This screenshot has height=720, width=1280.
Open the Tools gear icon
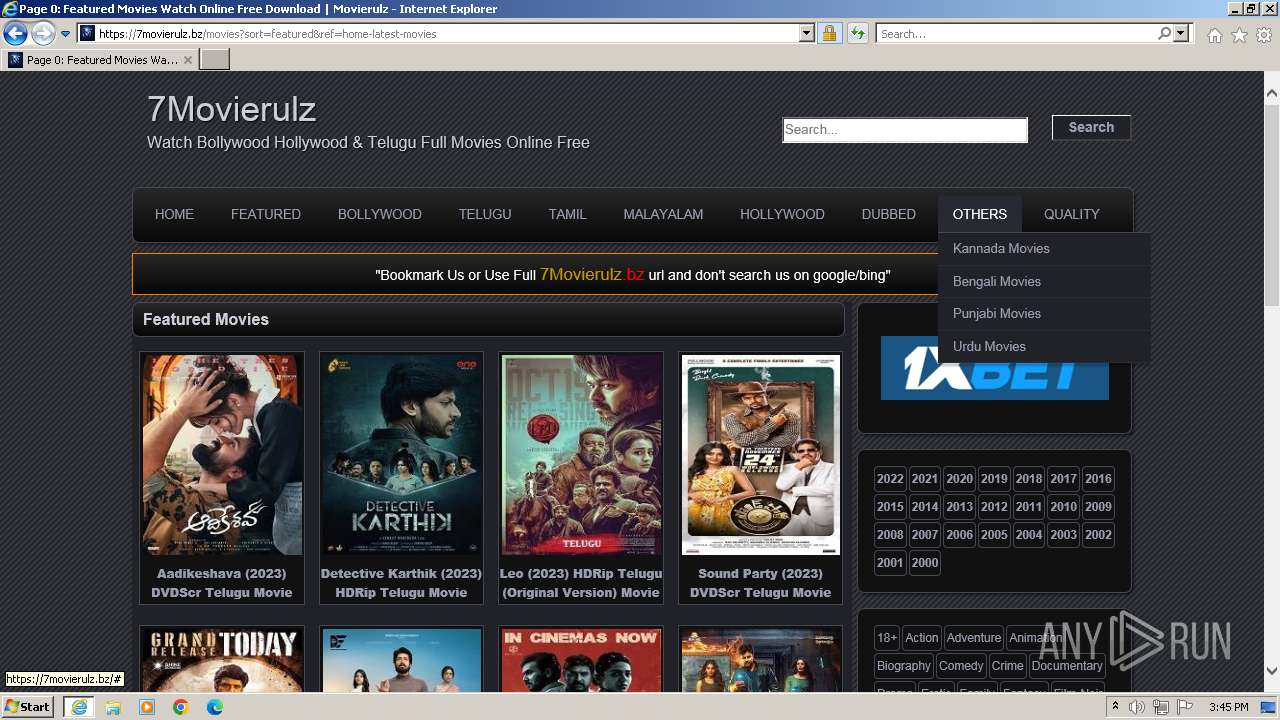[1264, 34]
